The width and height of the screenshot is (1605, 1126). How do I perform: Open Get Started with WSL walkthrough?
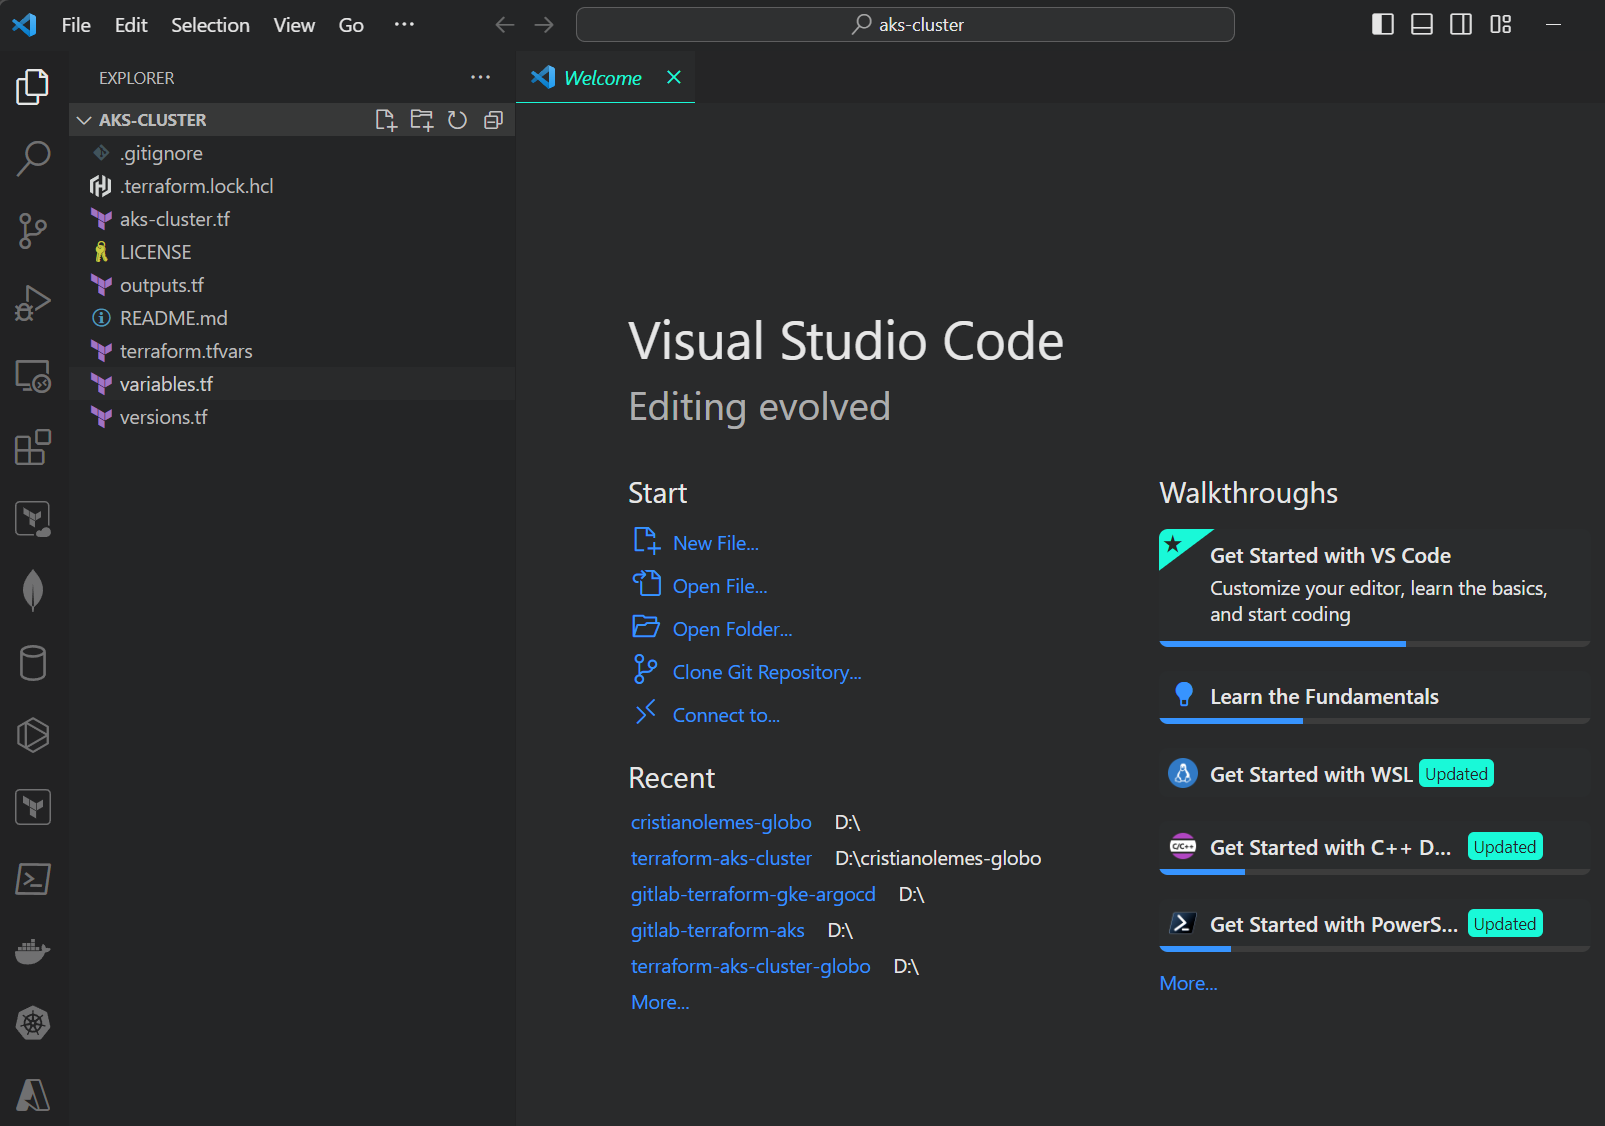pos(1374,774)
